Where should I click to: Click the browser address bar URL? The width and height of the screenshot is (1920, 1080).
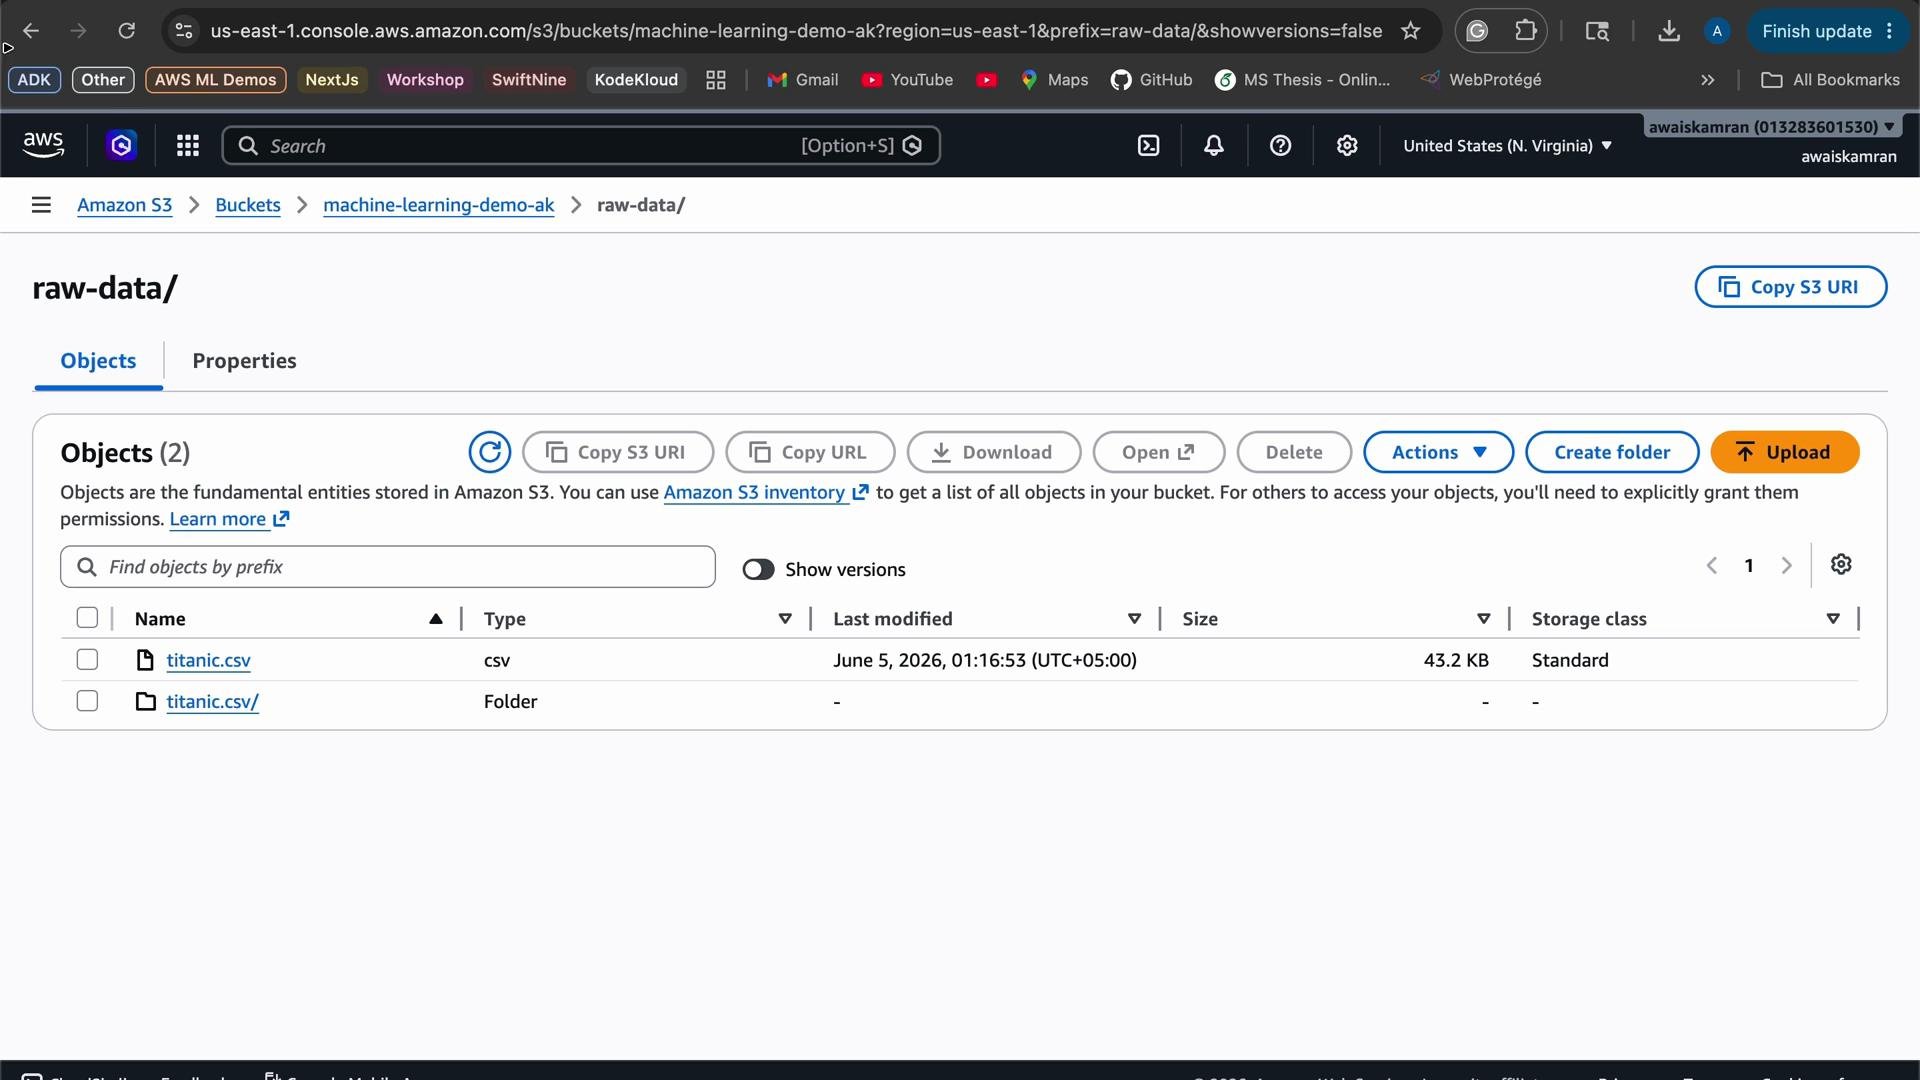point(796,31)
